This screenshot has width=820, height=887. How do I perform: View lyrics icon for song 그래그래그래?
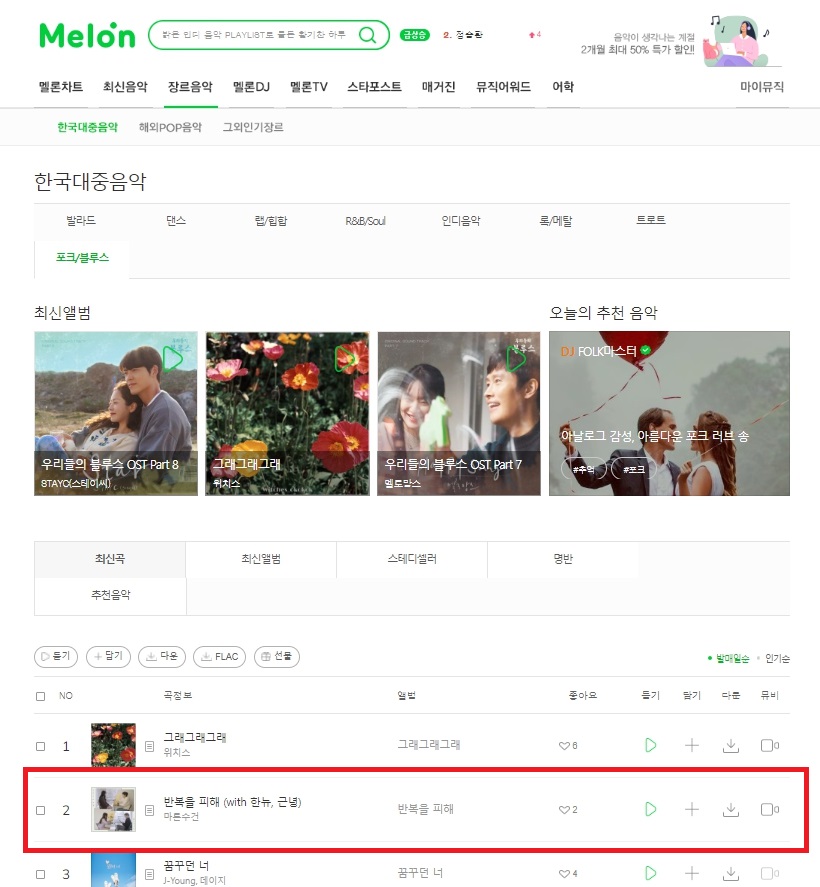(x=149, y=746)
